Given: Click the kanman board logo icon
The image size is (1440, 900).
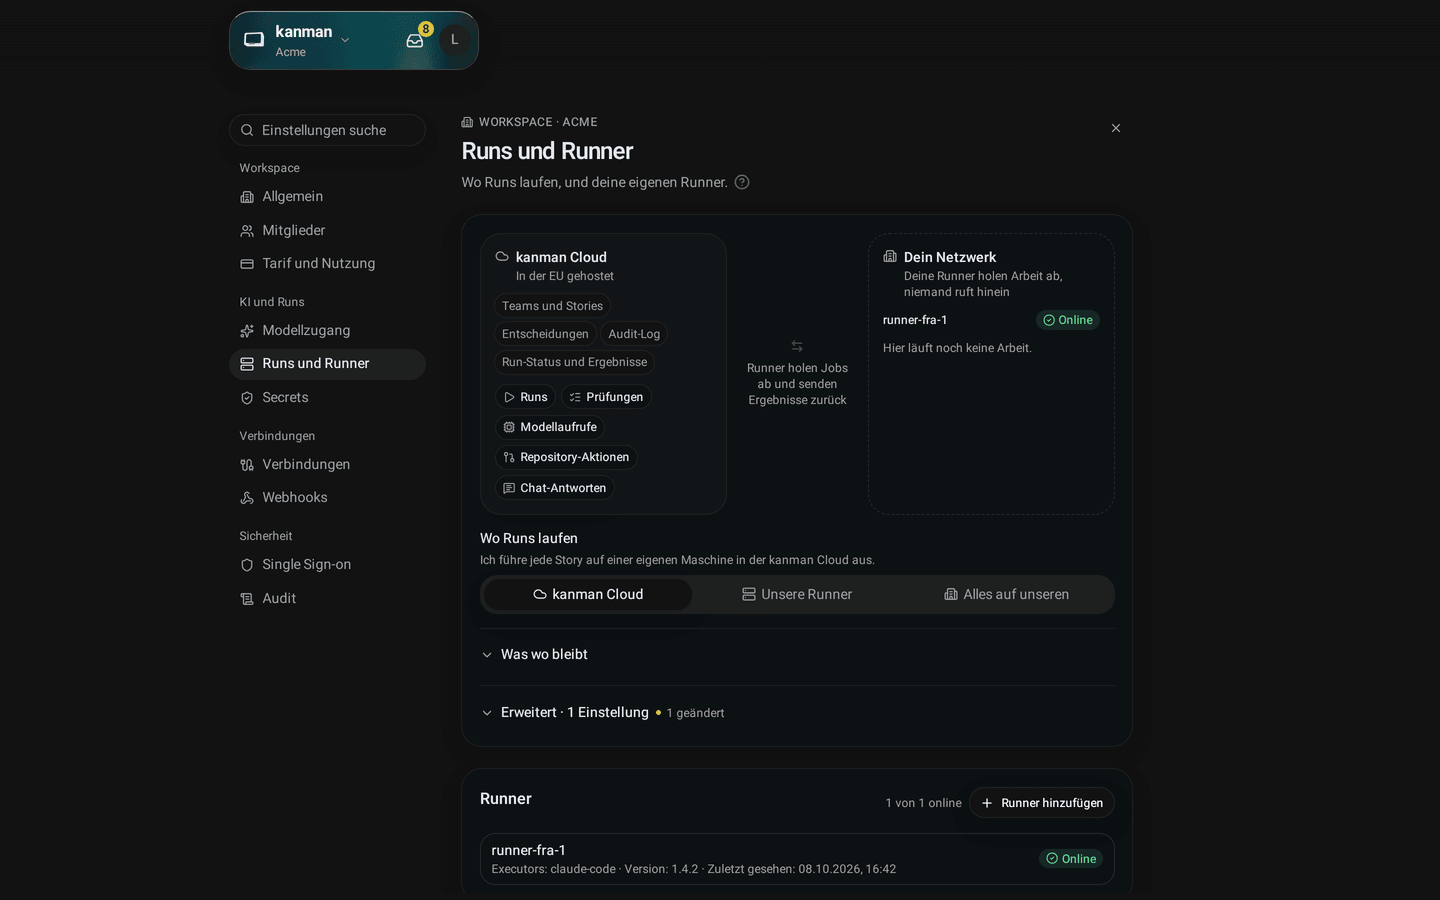Looking at the screenshot, I should point(254,40).
